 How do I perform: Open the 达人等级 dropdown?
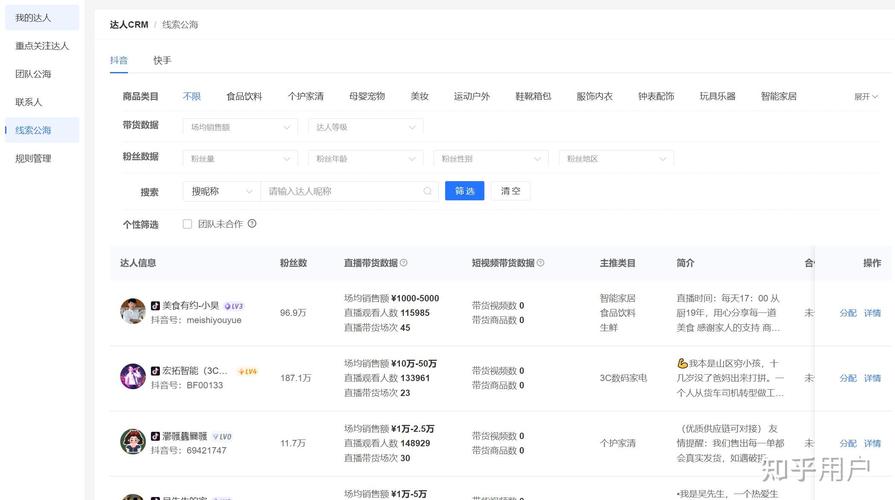[x=365, y=127]
